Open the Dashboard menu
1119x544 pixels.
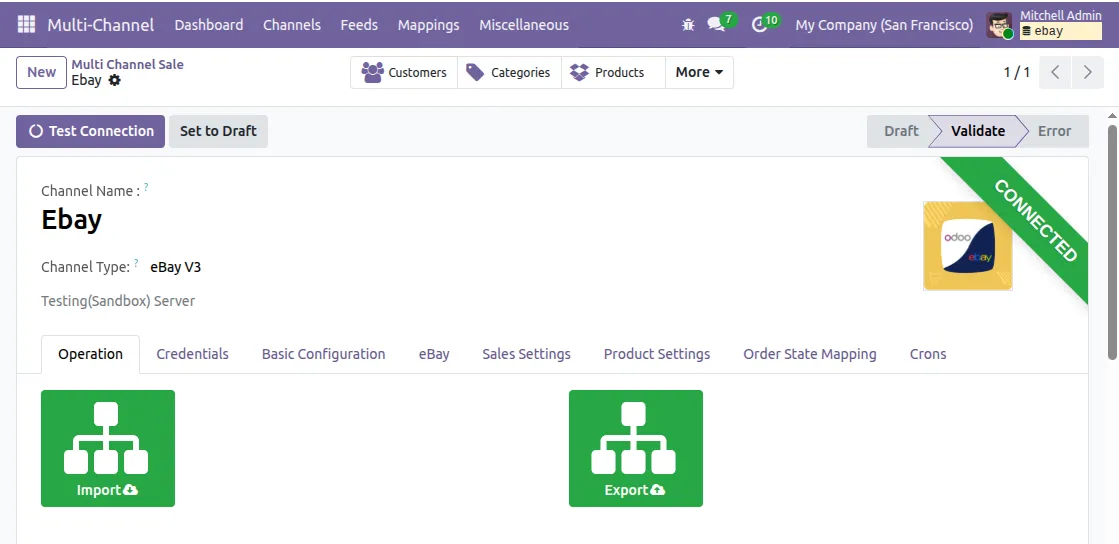(x=209, y=25)
